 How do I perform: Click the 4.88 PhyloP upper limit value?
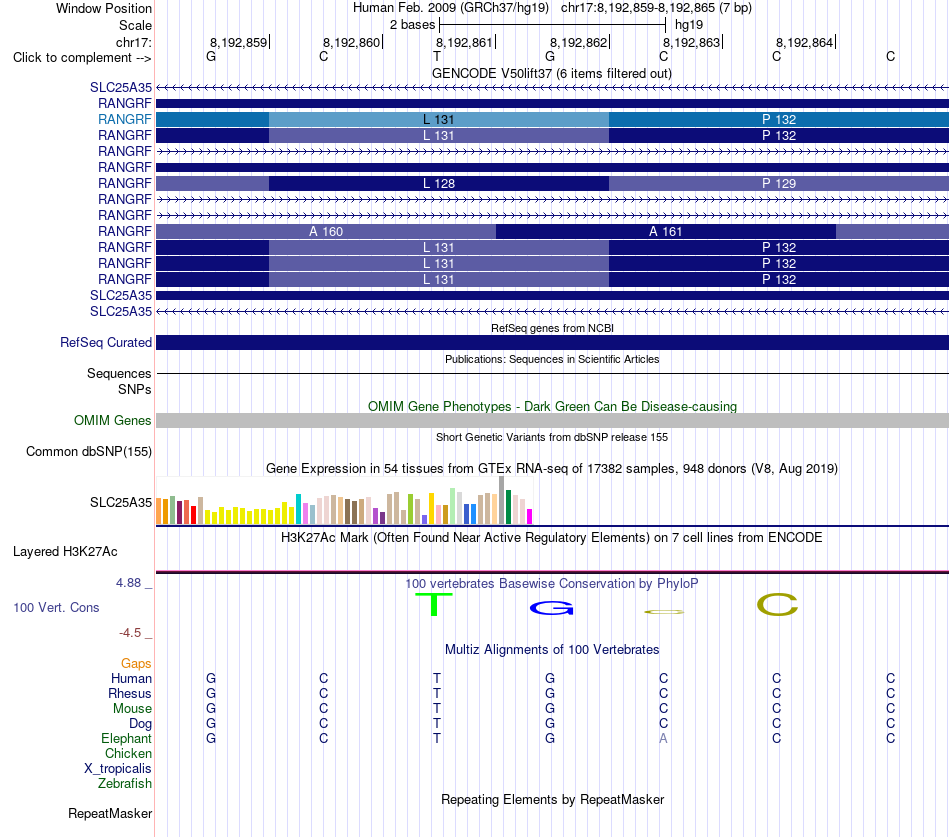tap(128, 582)
